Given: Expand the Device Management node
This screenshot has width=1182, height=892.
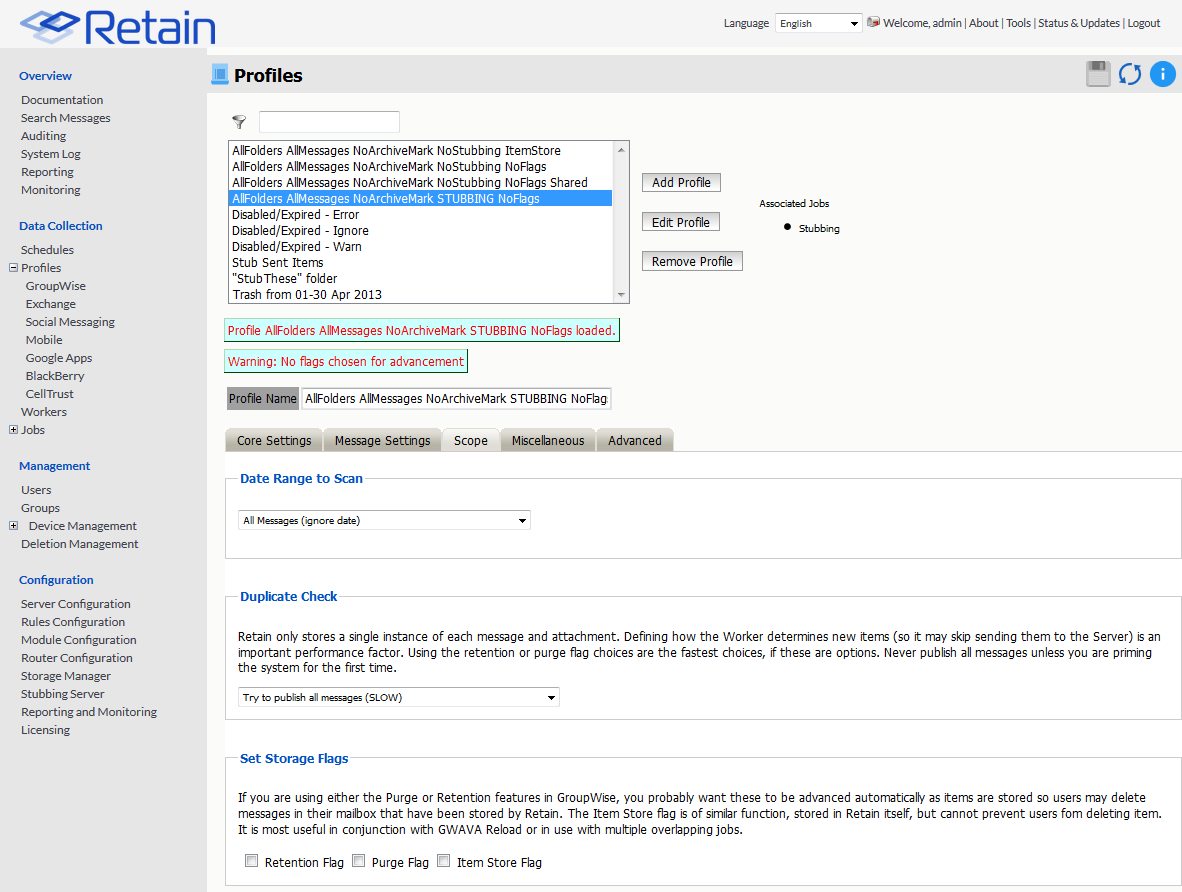Looking at the screenshot, I should (x=13, y=526).
